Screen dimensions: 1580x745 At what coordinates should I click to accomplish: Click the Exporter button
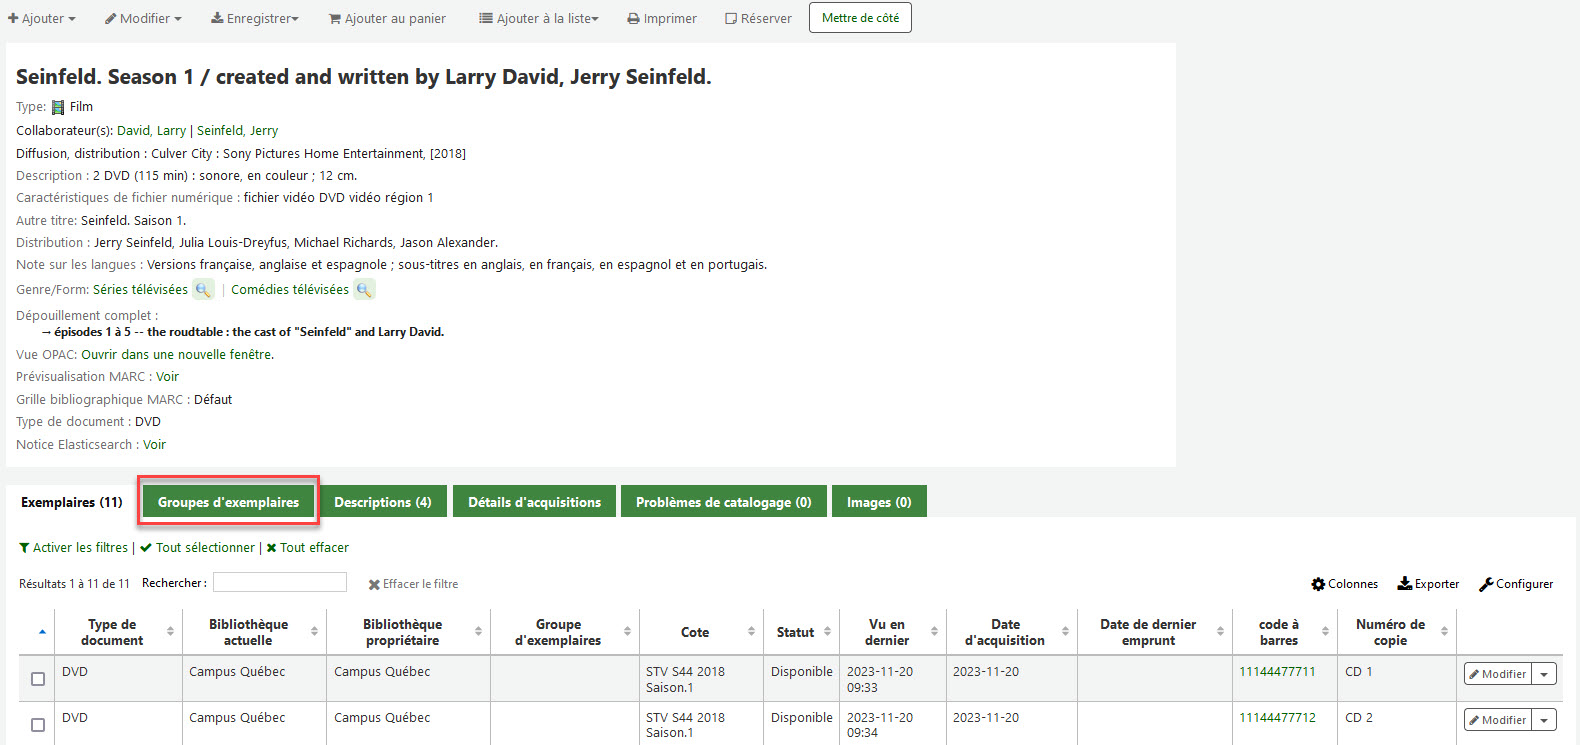[1428, 584]
